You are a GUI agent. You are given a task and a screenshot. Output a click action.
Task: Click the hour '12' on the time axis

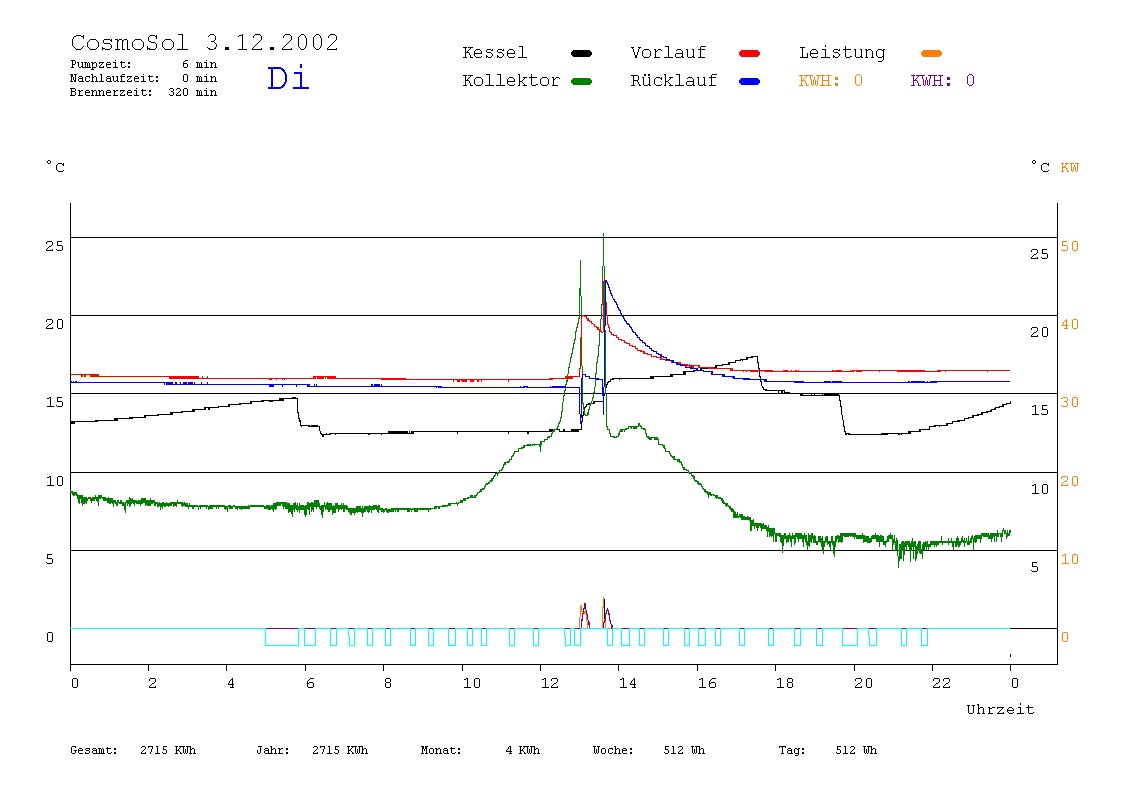click(550, 683)
